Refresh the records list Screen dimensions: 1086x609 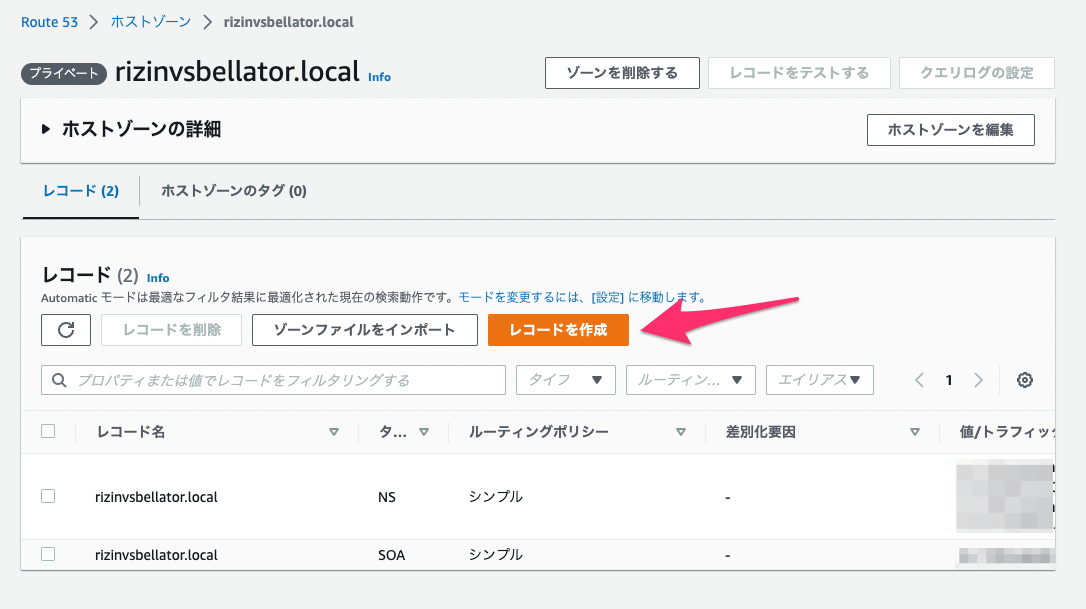pyautogui.click(x=65, y=330)
